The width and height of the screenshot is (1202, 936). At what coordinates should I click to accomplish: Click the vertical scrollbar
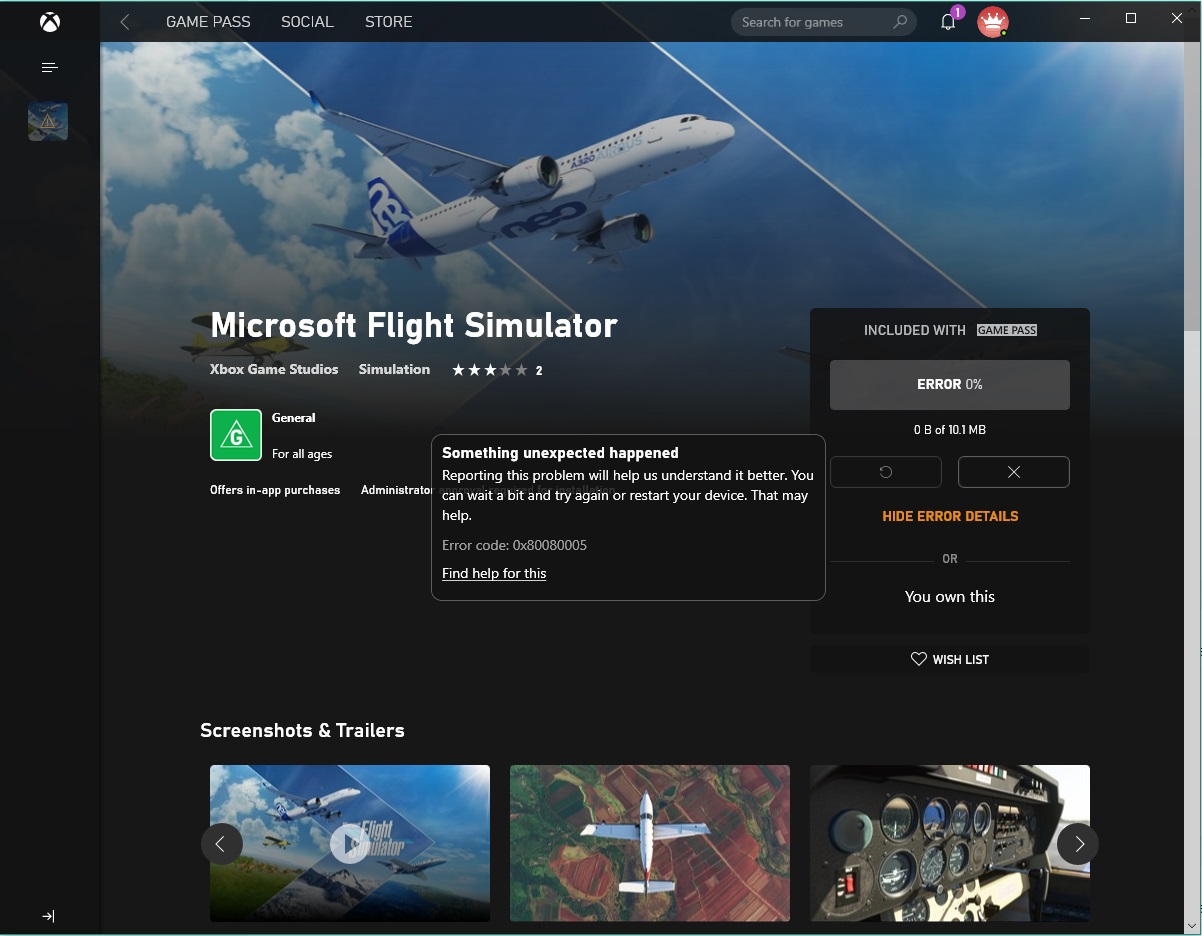click(1192, 186)
